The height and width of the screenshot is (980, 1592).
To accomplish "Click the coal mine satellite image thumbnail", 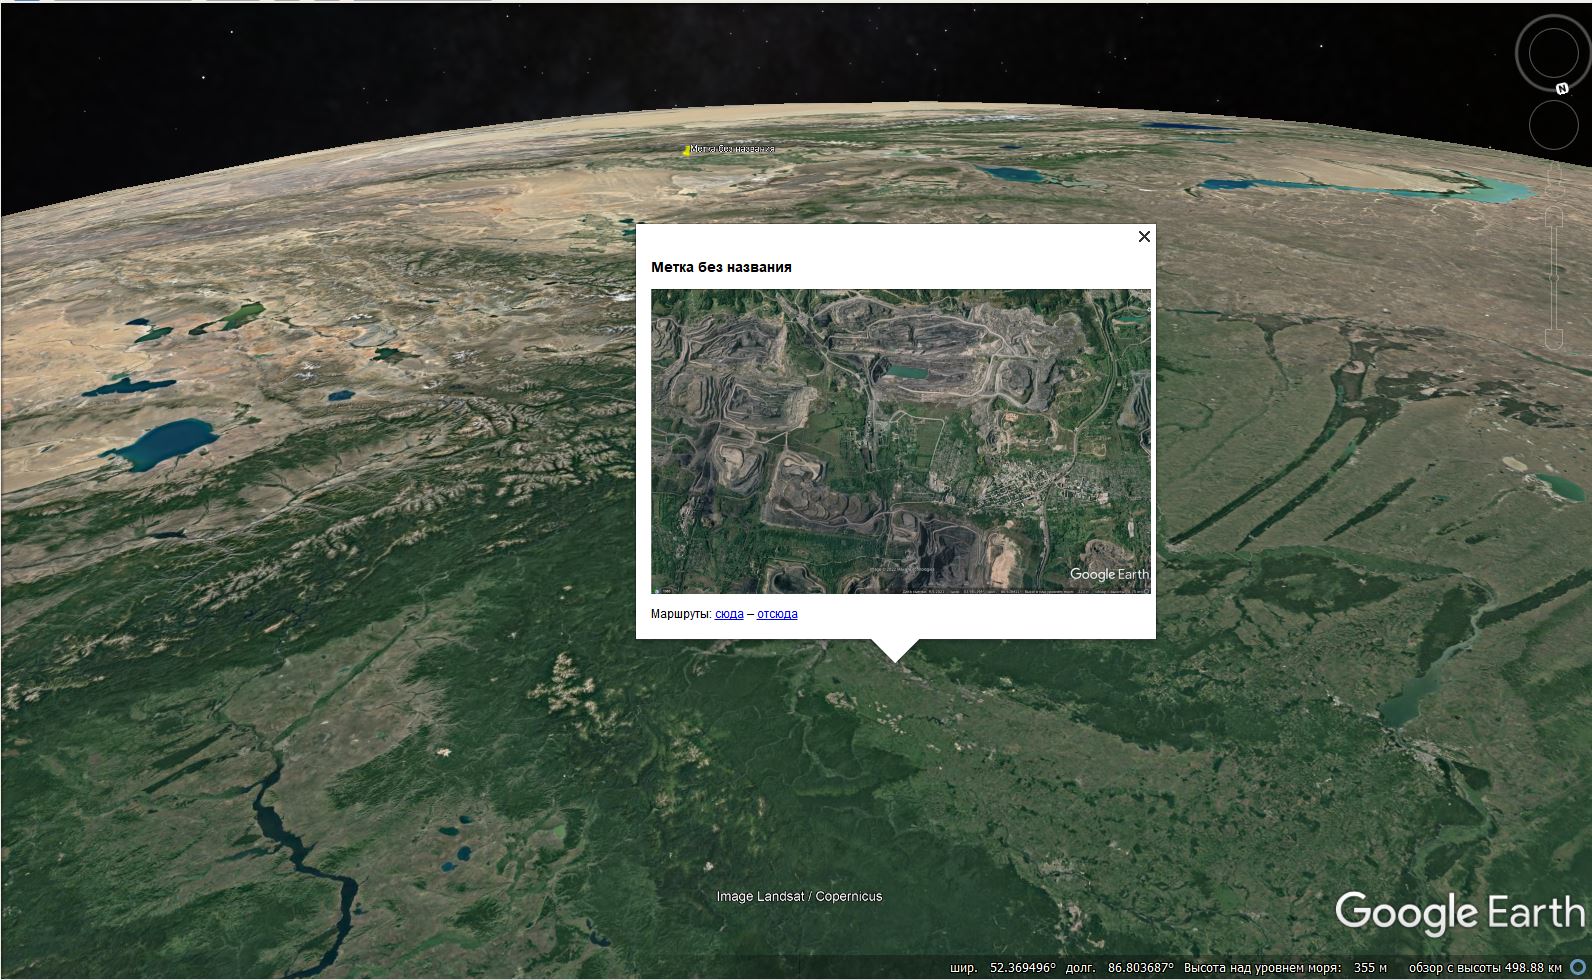I will (x=901, y=441).
